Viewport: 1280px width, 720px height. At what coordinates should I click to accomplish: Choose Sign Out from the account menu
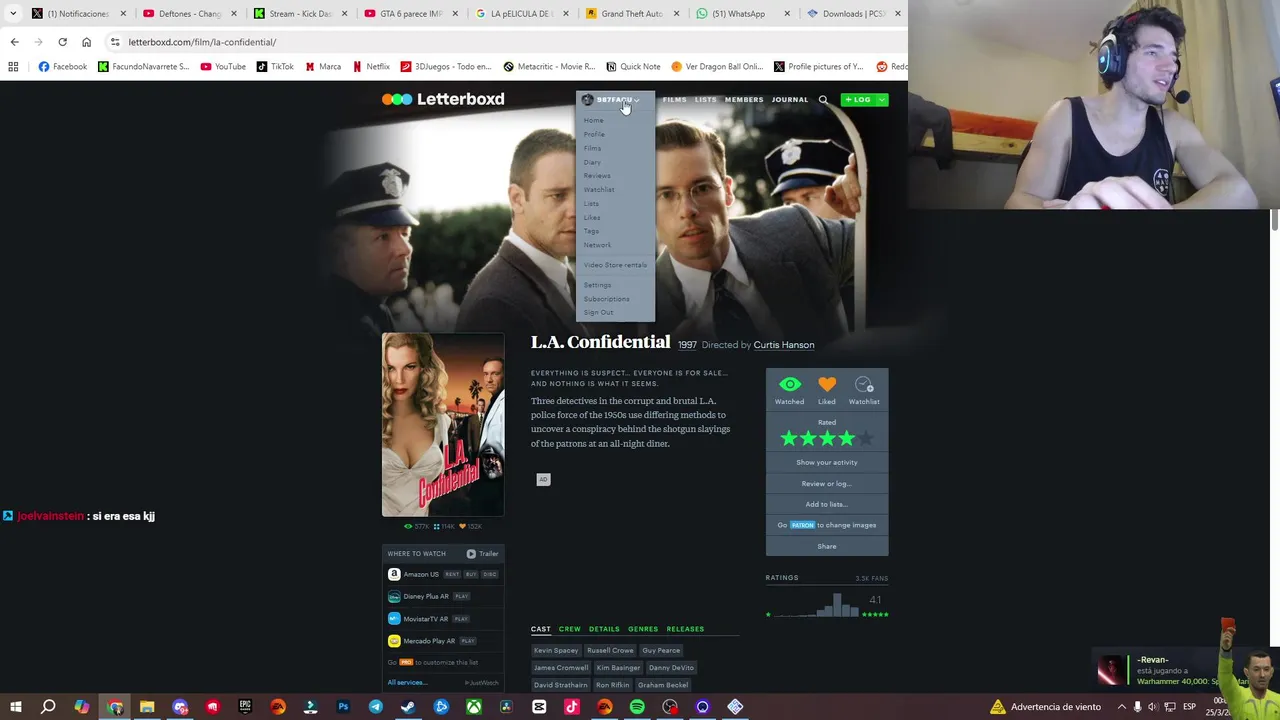point(599,312)
